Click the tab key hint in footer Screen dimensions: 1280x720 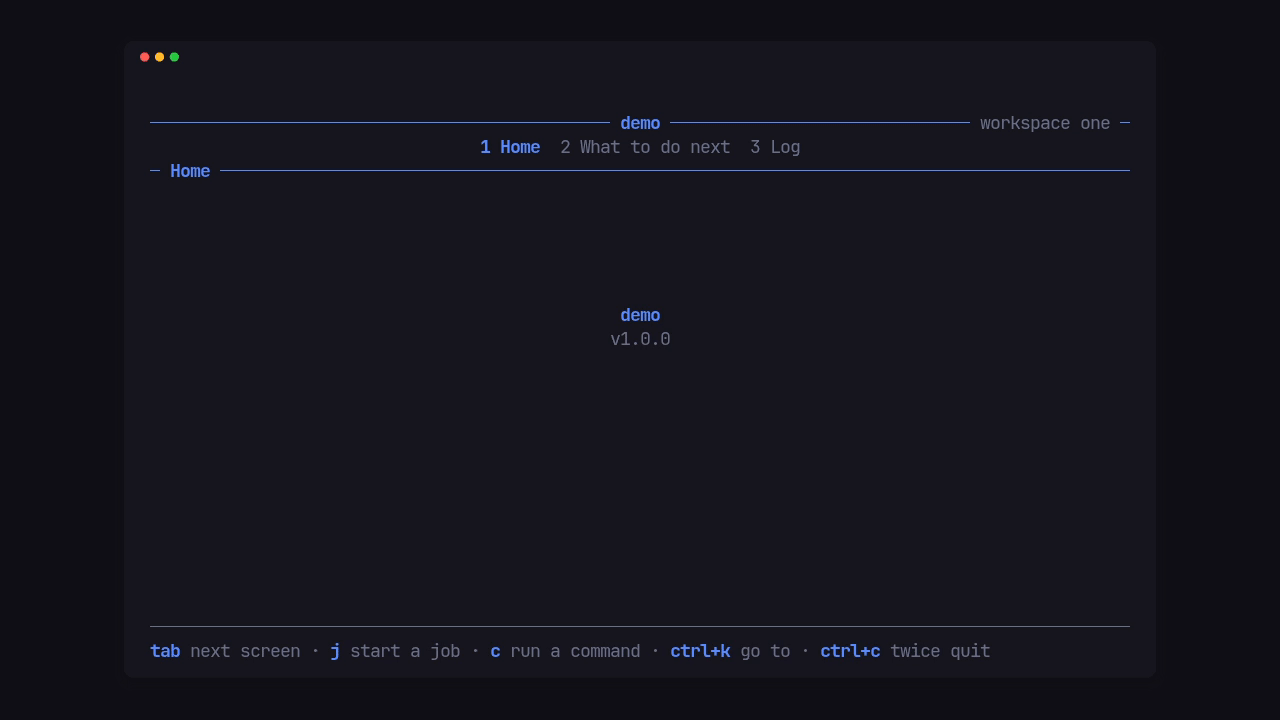(x=165, y=651)
